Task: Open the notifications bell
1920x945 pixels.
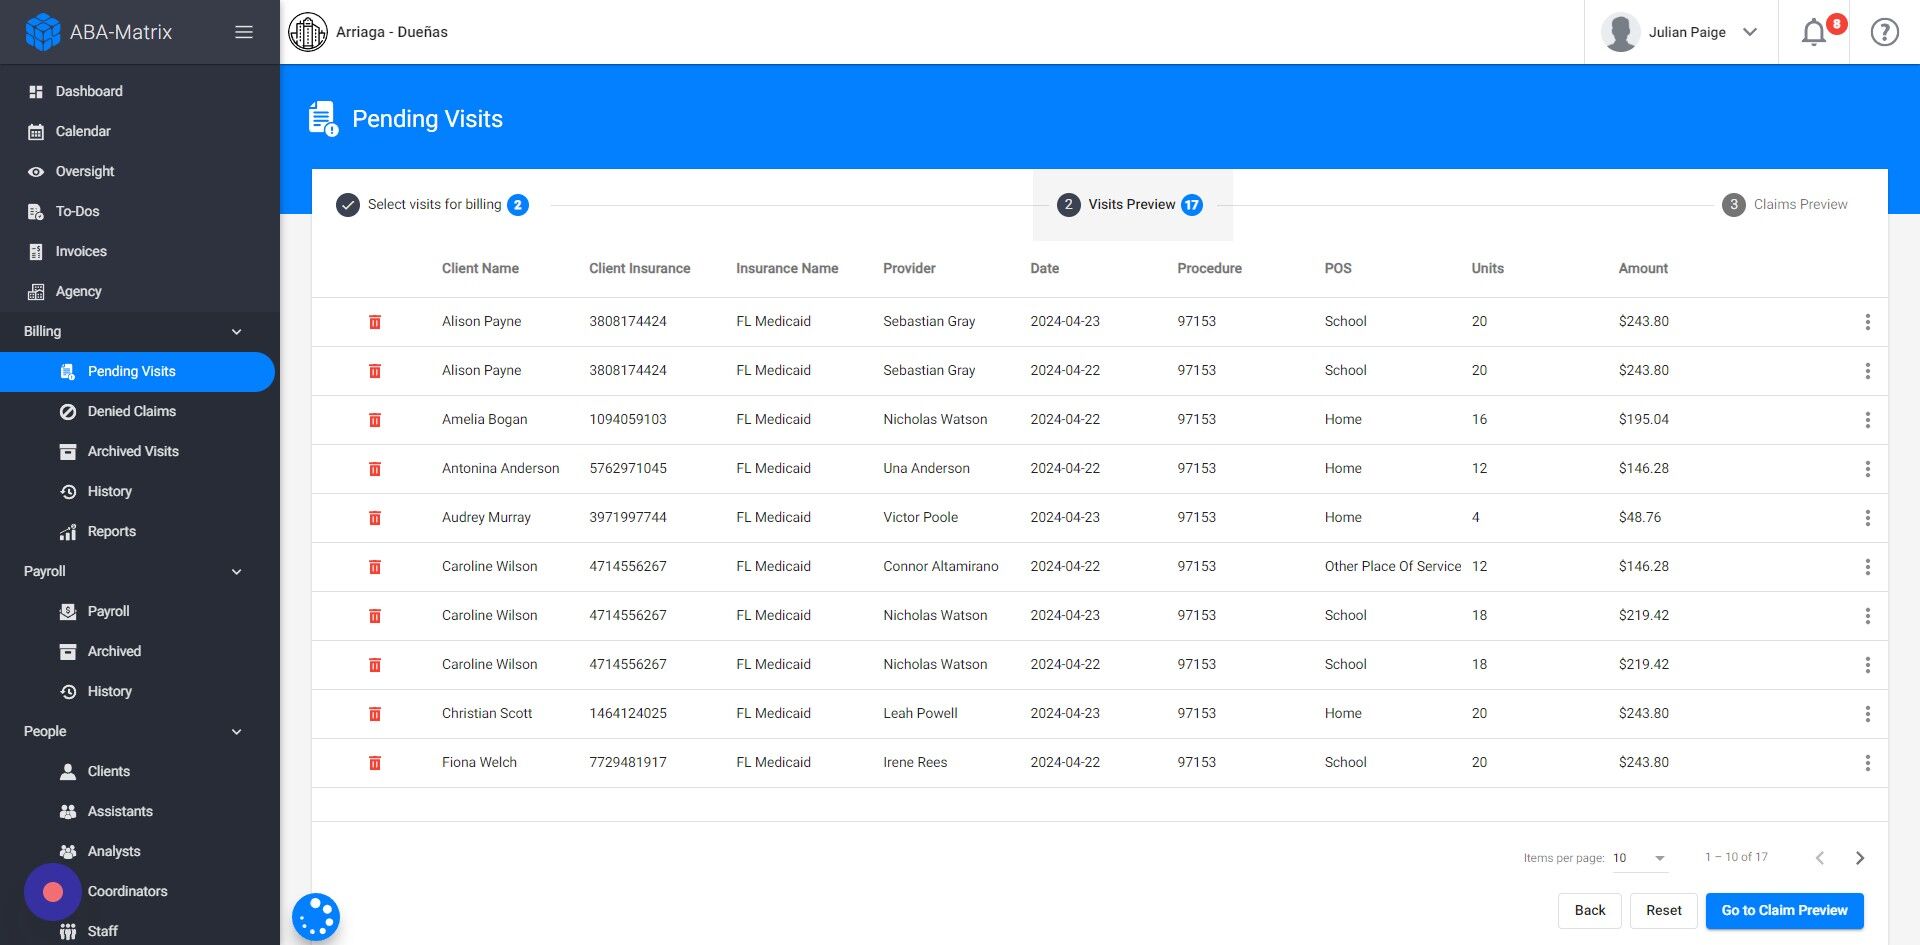Action: click(1813, 32)
